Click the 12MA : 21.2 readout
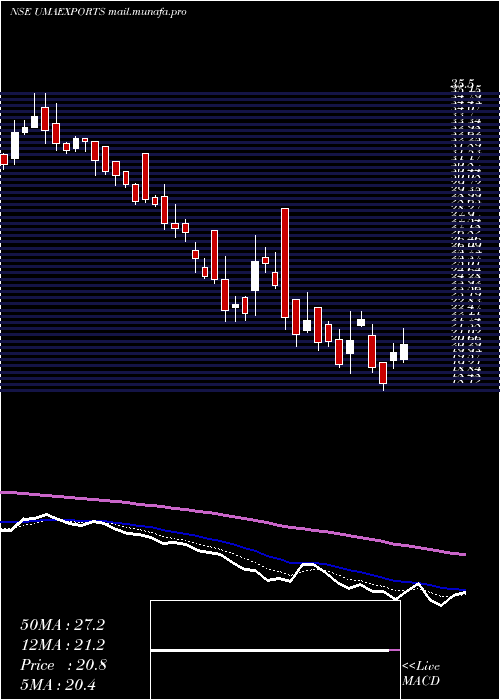 click(x=62, y=645)
